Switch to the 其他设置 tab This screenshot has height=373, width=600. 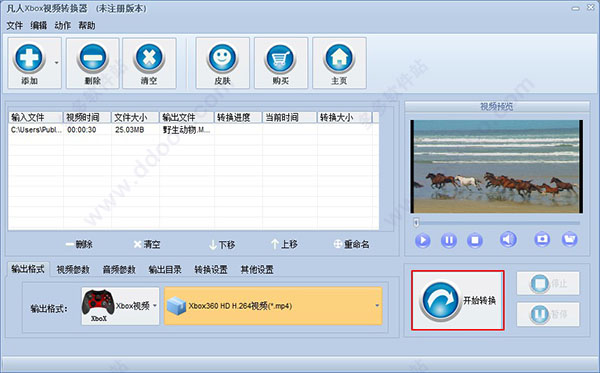pyautogui.click(x=257, y=270)
